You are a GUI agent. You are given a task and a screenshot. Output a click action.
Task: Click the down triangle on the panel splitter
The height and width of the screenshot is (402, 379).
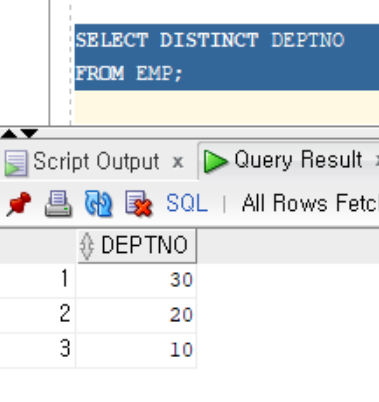click(x=29, y=133)
